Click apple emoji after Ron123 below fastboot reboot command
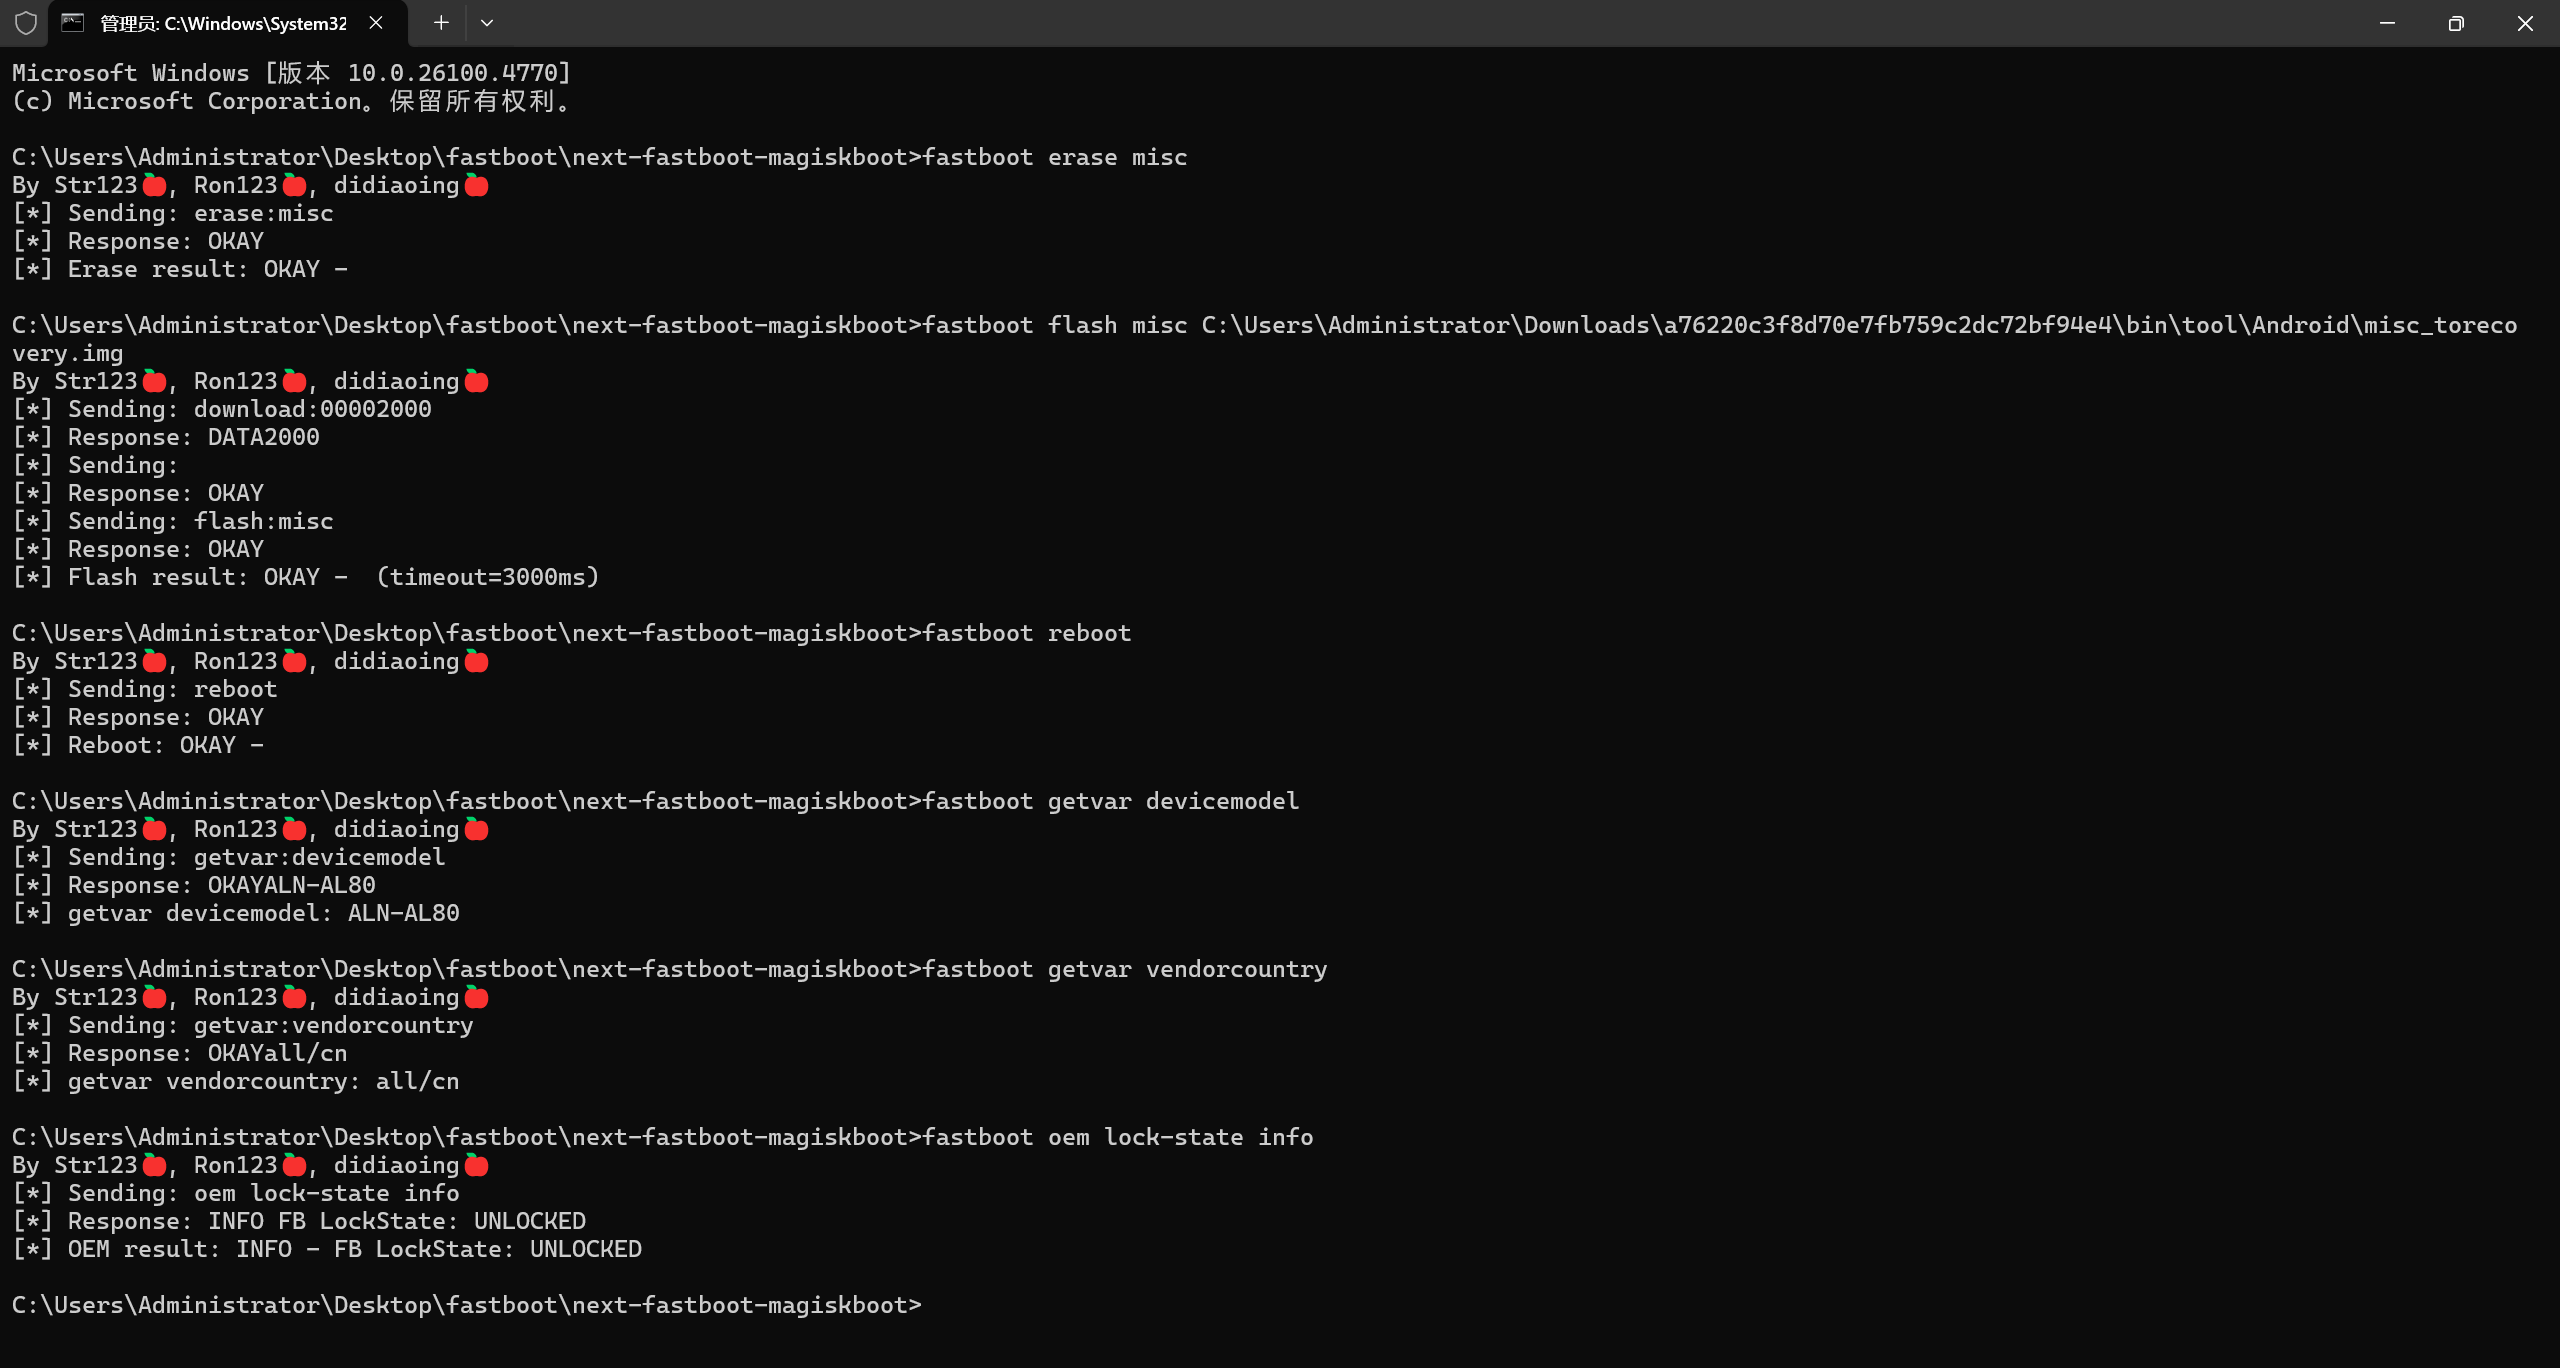This screenshot has width=2560, height=1368. 294,661
